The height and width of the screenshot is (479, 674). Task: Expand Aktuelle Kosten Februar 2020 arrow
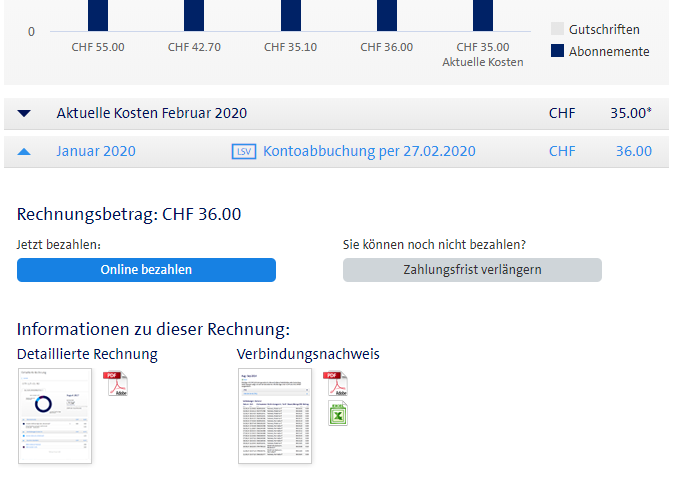[x=24, y=114]
